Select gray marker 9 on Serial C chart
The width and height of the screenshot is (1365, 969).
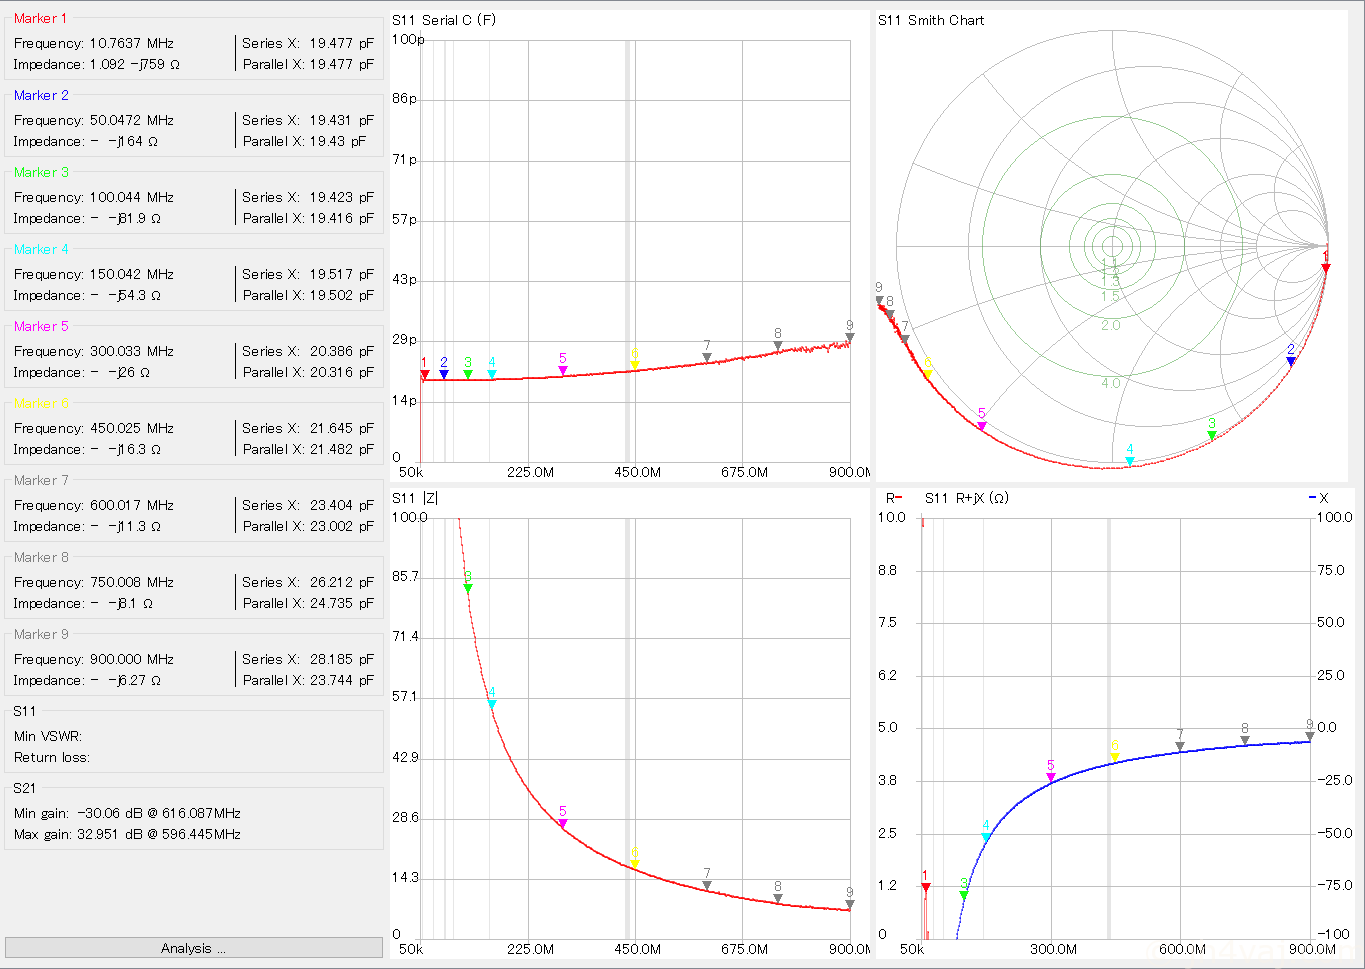tap(850, 338)
